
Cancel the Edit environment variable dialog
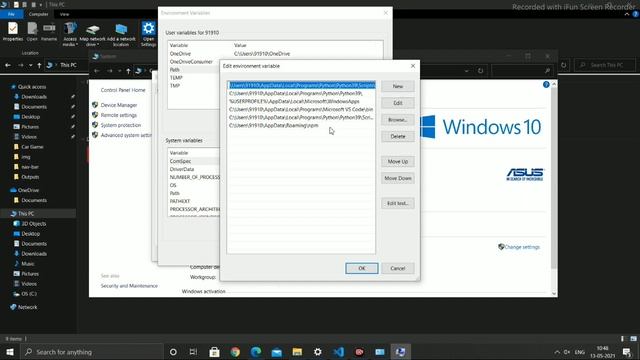[398, 268]
